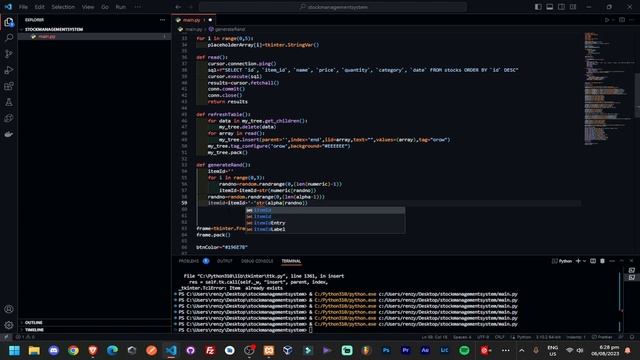Screen dimensions: 640x360
Task: Open the Run and Debug view
Action: (9, 70)
